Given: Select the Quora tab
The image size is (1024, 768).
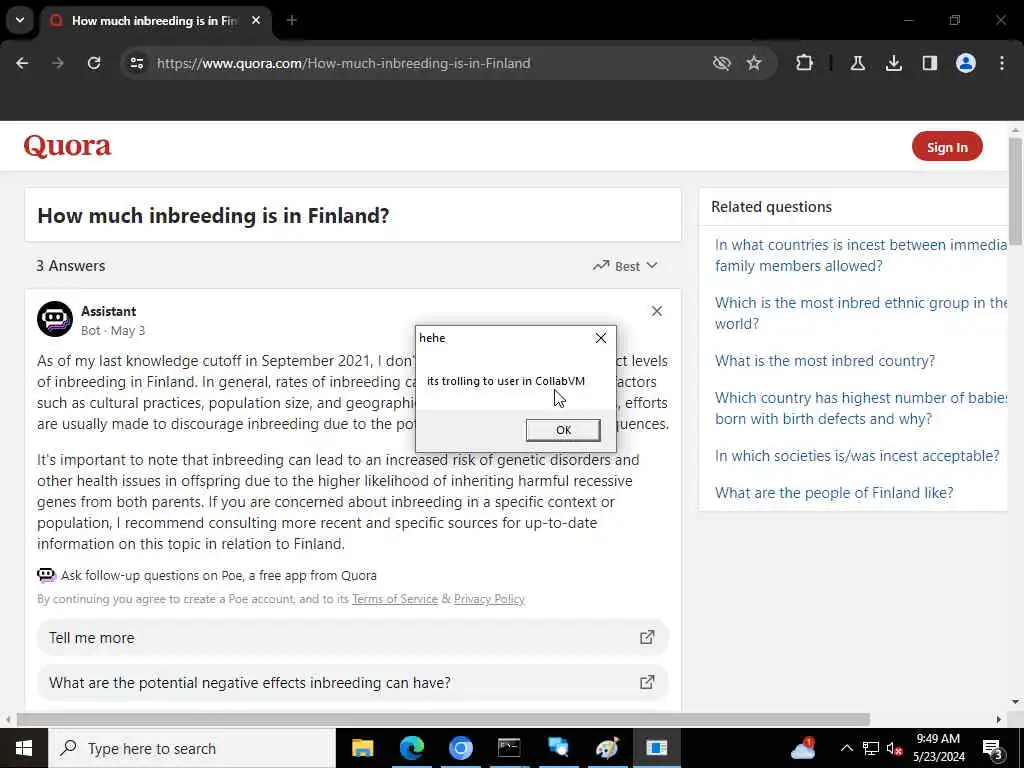Looking at the screenshot, I should (x=155, y=21).
